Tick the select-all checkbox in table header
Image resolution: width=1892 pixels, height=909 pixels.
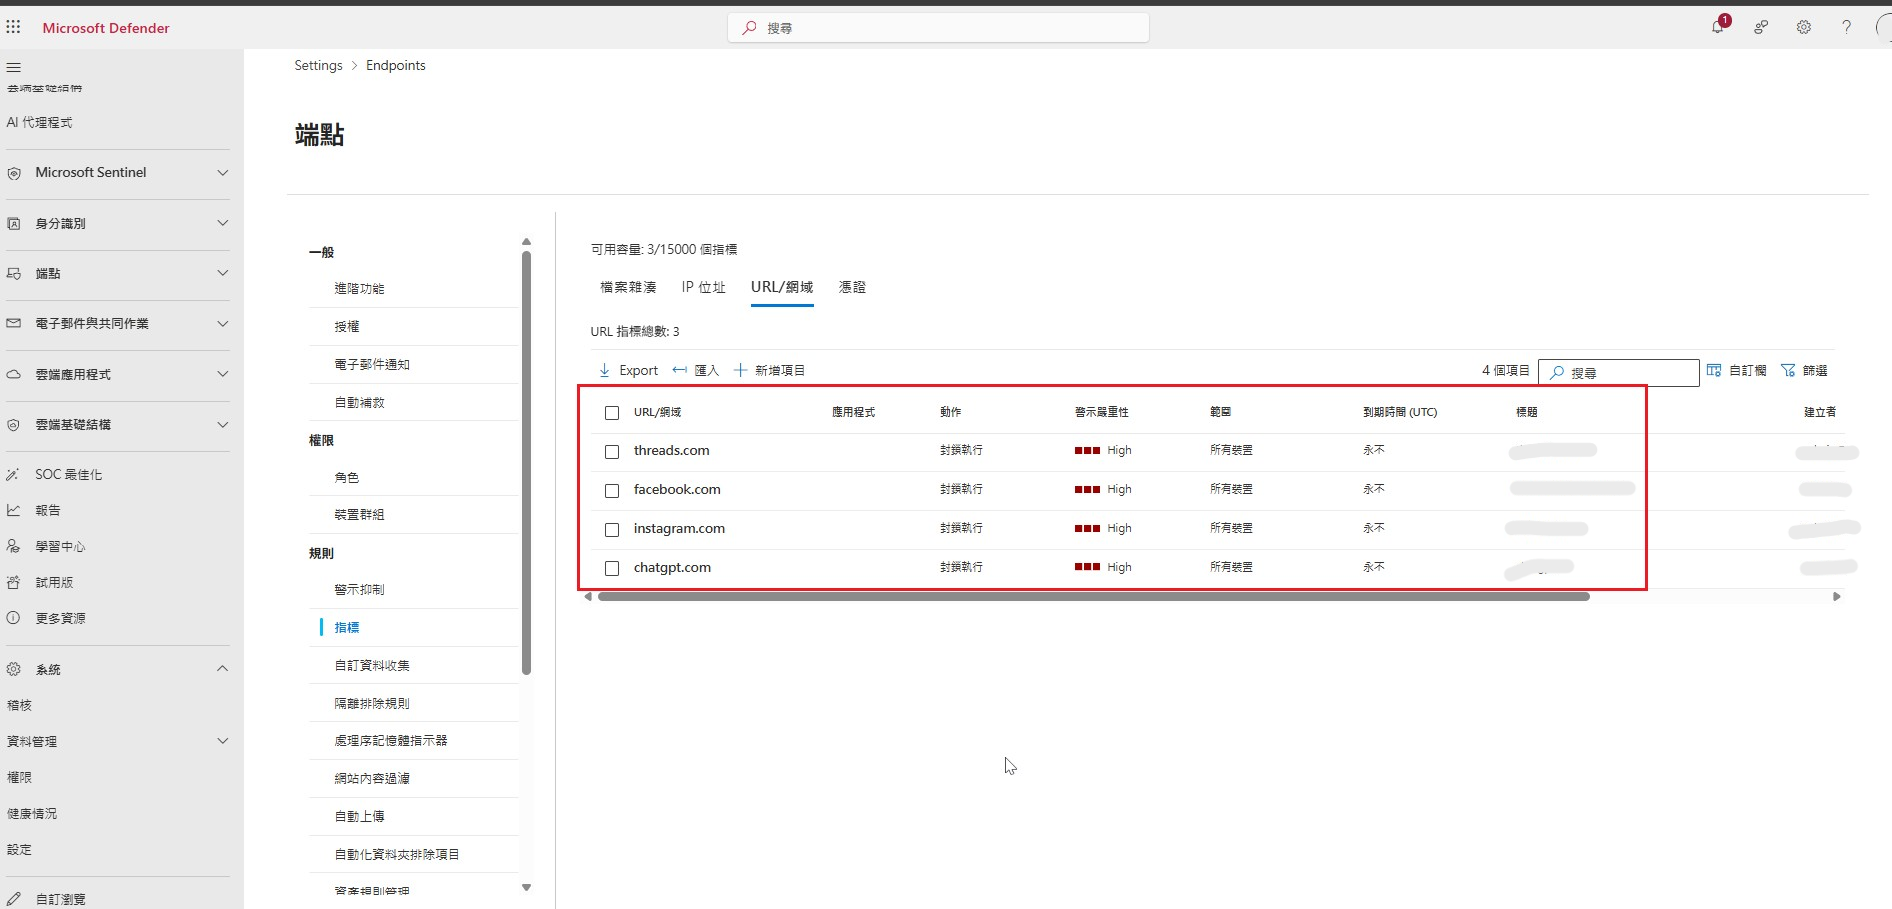click(x=612, y=413)
